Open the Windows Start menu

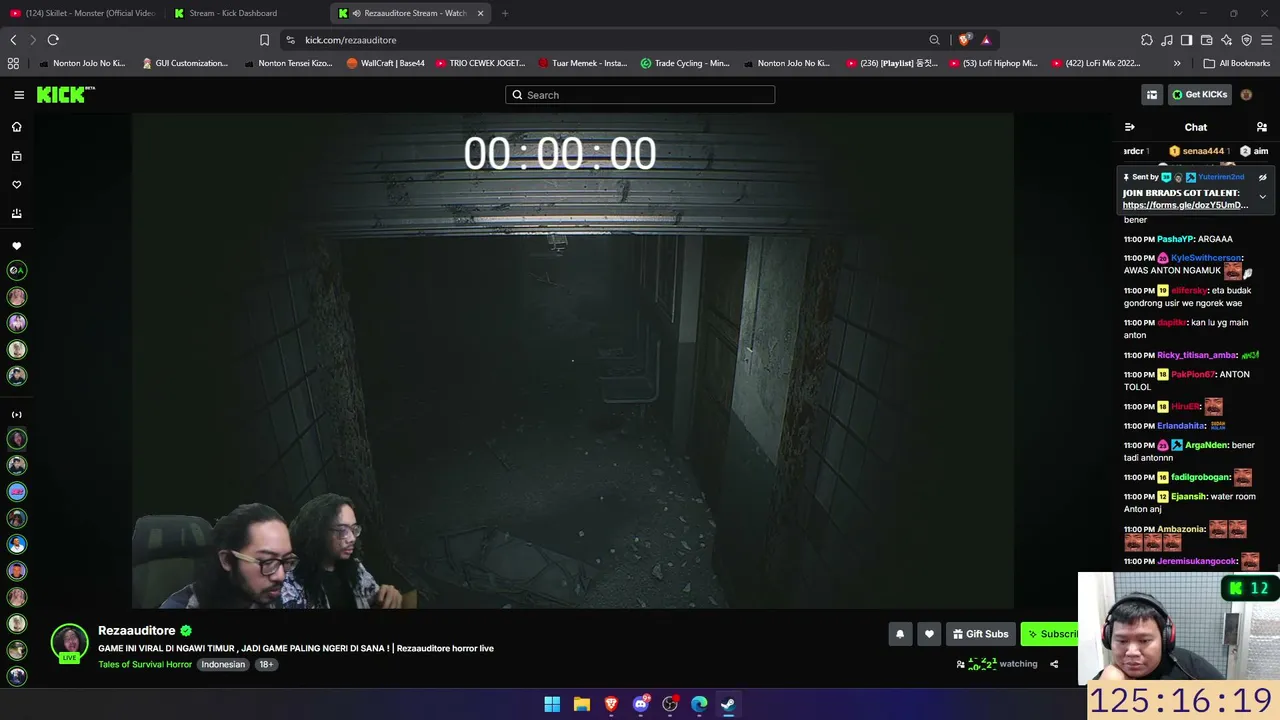(x=552, y=704)
